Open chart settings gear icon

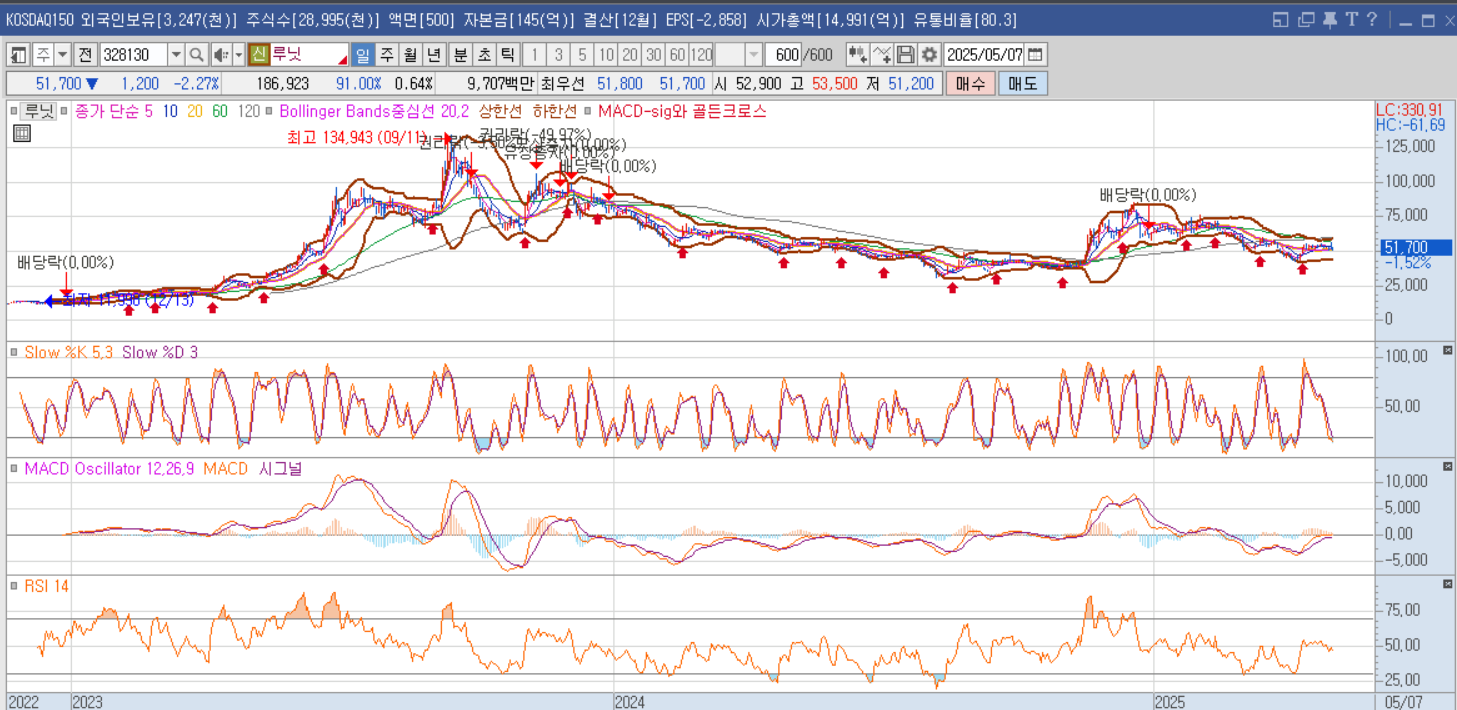pyautogui.click(x=929, y=55)
